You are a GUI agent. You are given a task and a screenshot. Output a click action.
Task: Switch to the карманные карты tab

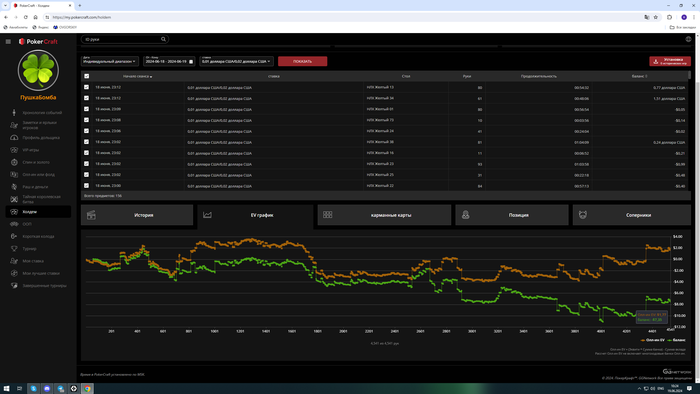384,215
